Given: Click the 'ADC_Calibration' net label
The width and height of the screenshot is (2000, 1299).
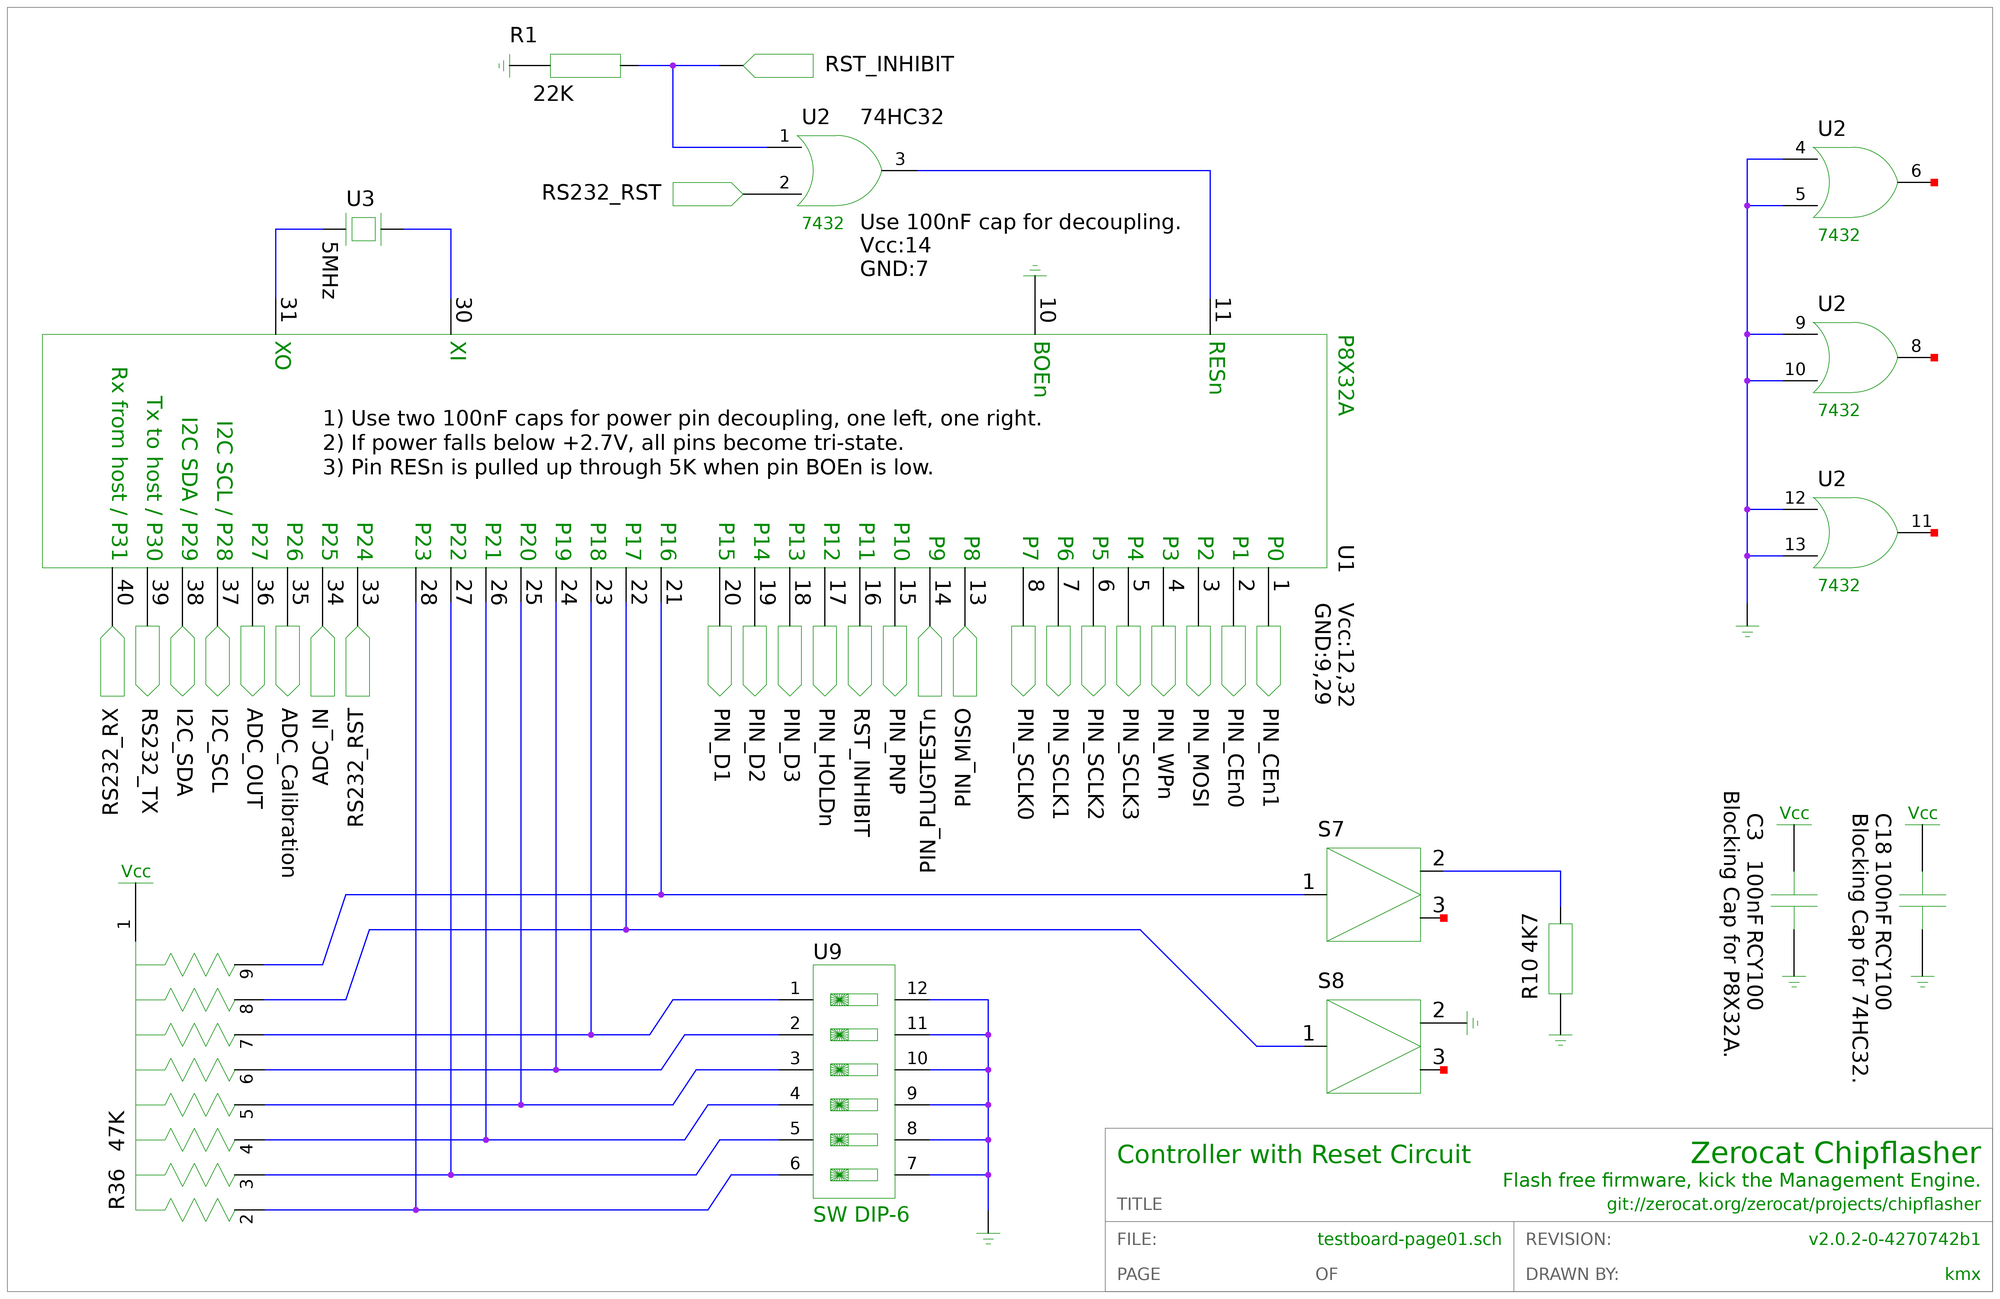Looking at the screenshot, I should (x=288, y=793).
